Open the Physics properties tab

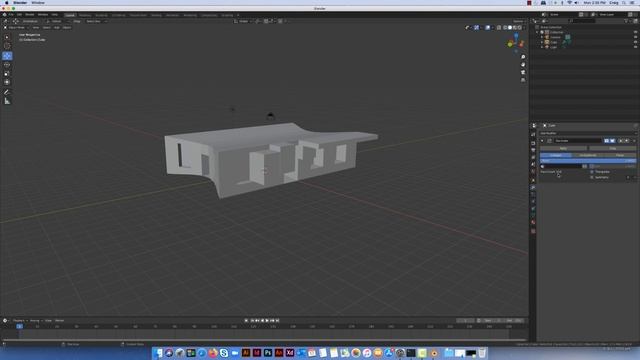point(533,201)
